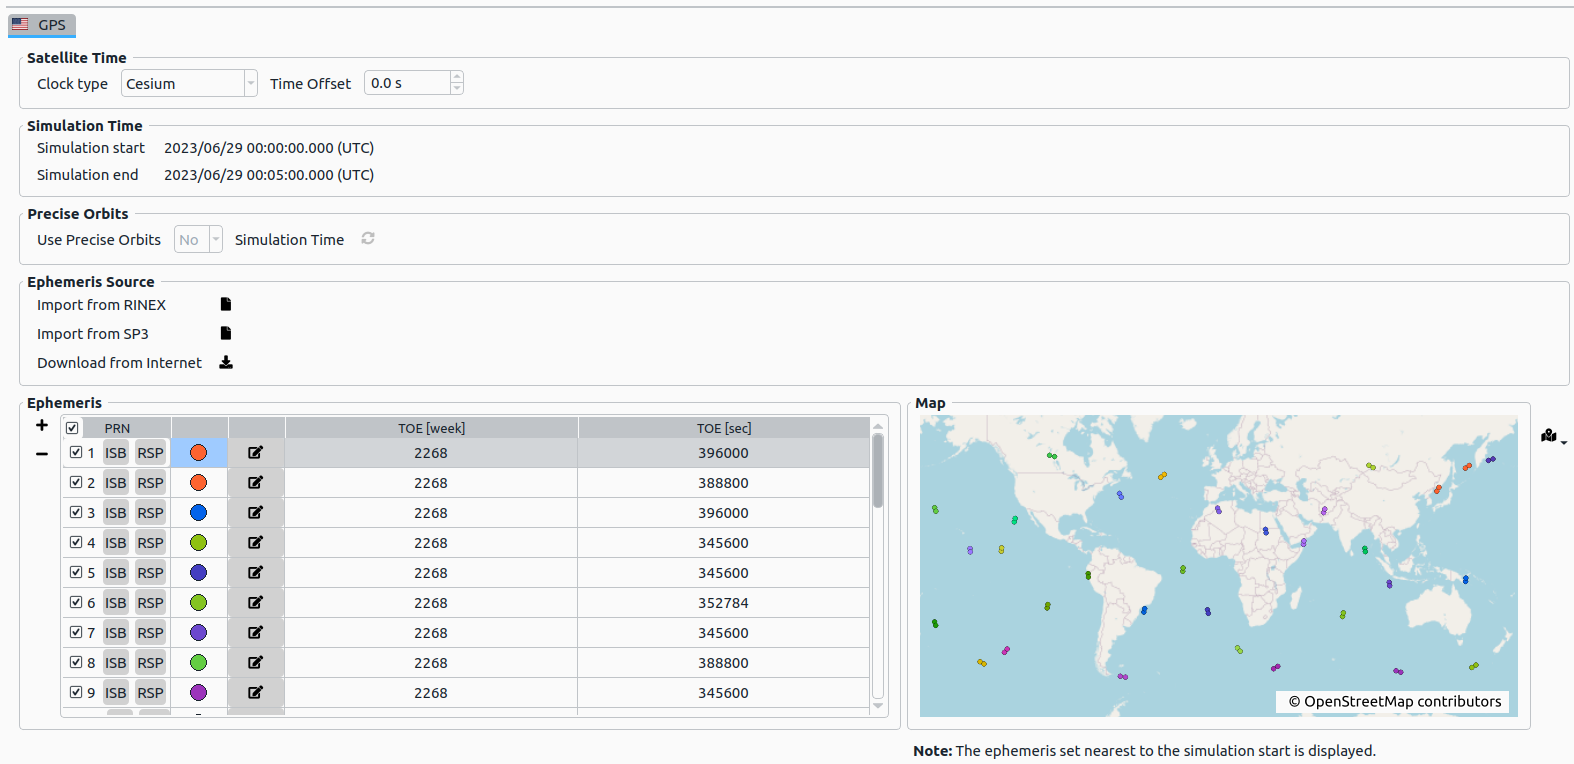
Task: Open the Clock type dropdown
Action: click(x=189, y=83)
